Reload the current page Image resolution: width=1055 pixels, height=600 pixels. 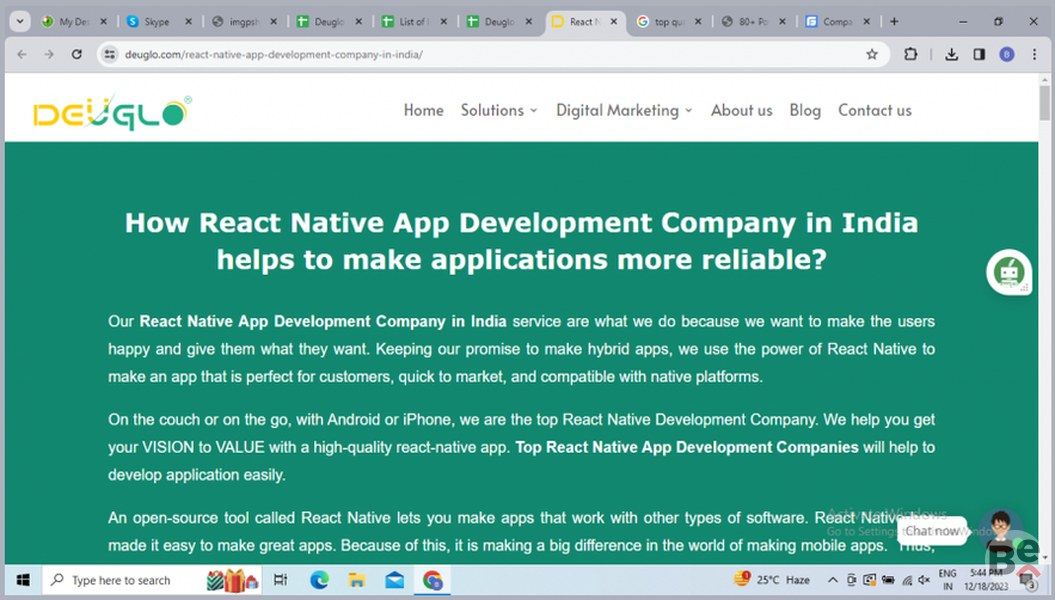77,54
